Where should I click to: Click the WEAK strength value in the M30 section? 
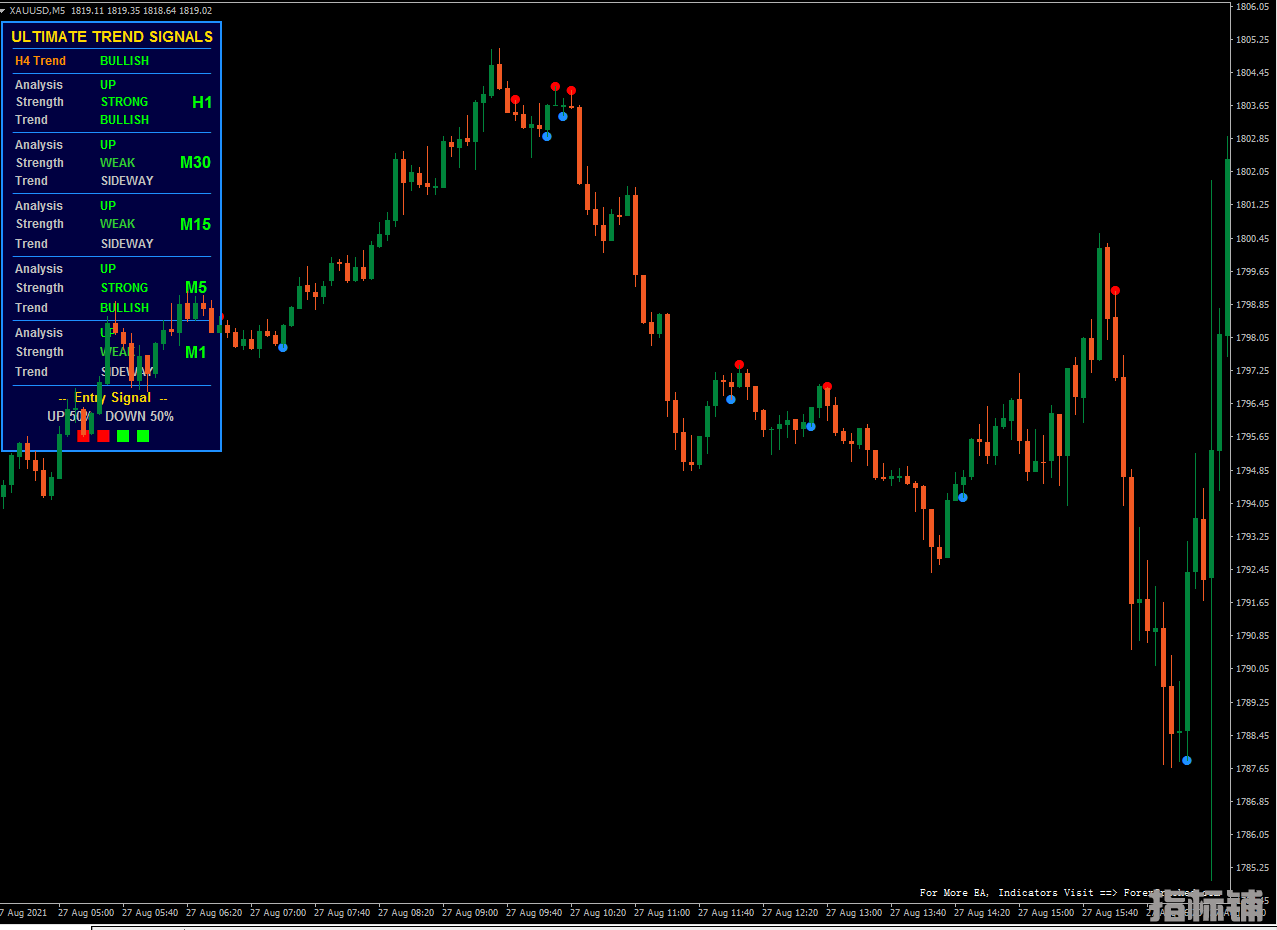pyautogui.click(x=117, y=163)
